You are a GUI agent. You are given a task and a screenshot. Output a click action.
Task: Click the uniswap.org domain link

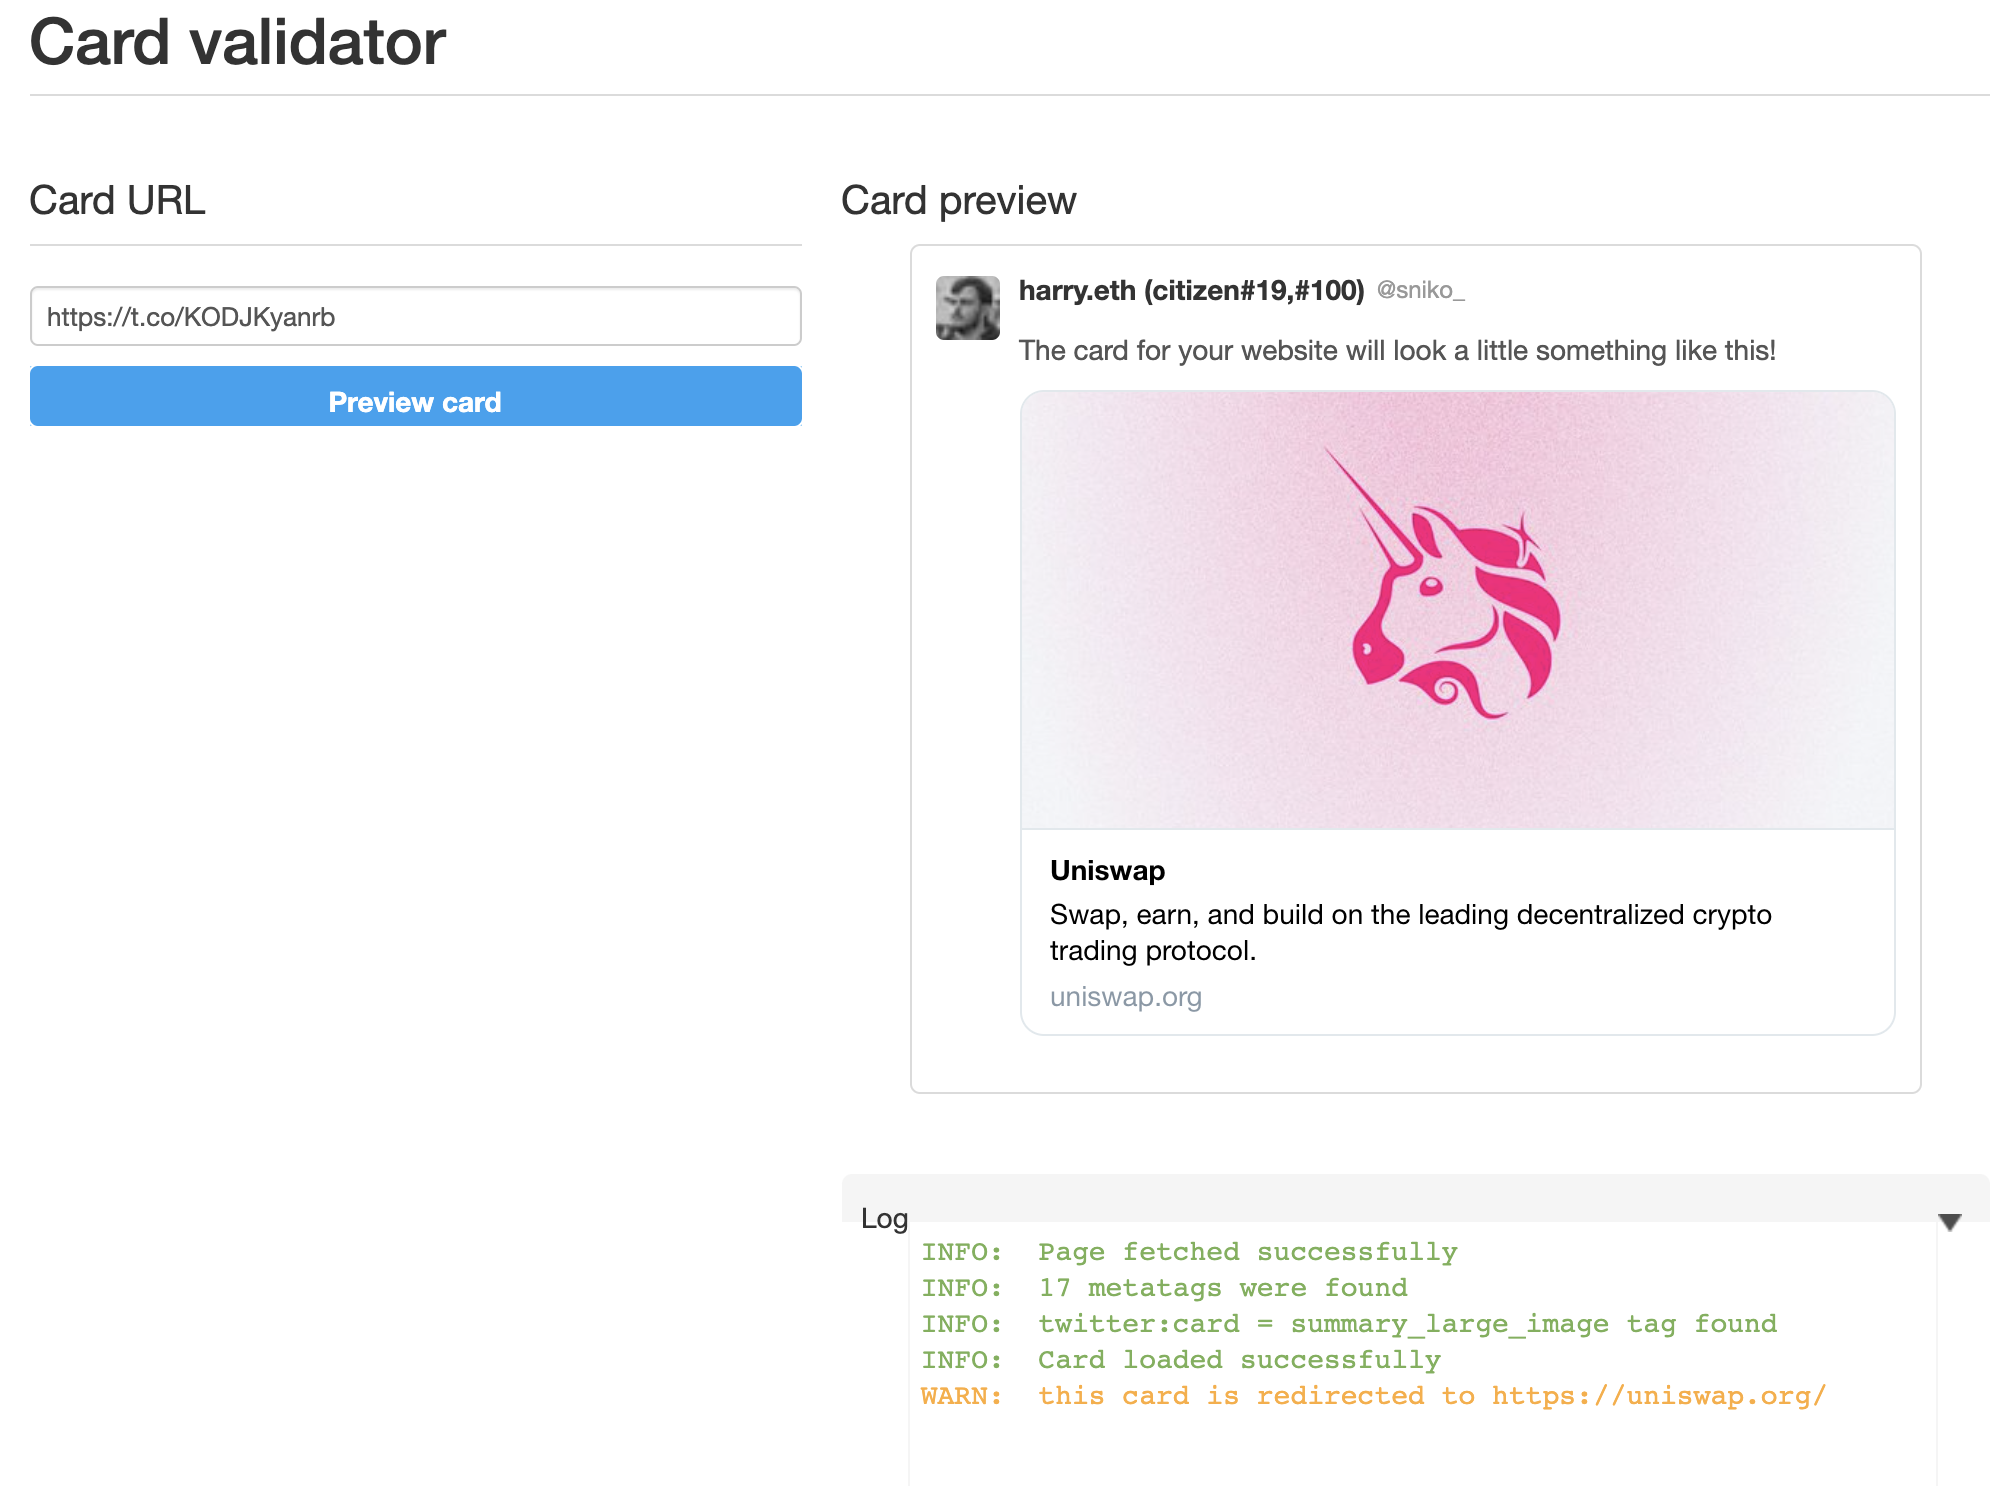tap(1125, 997)
